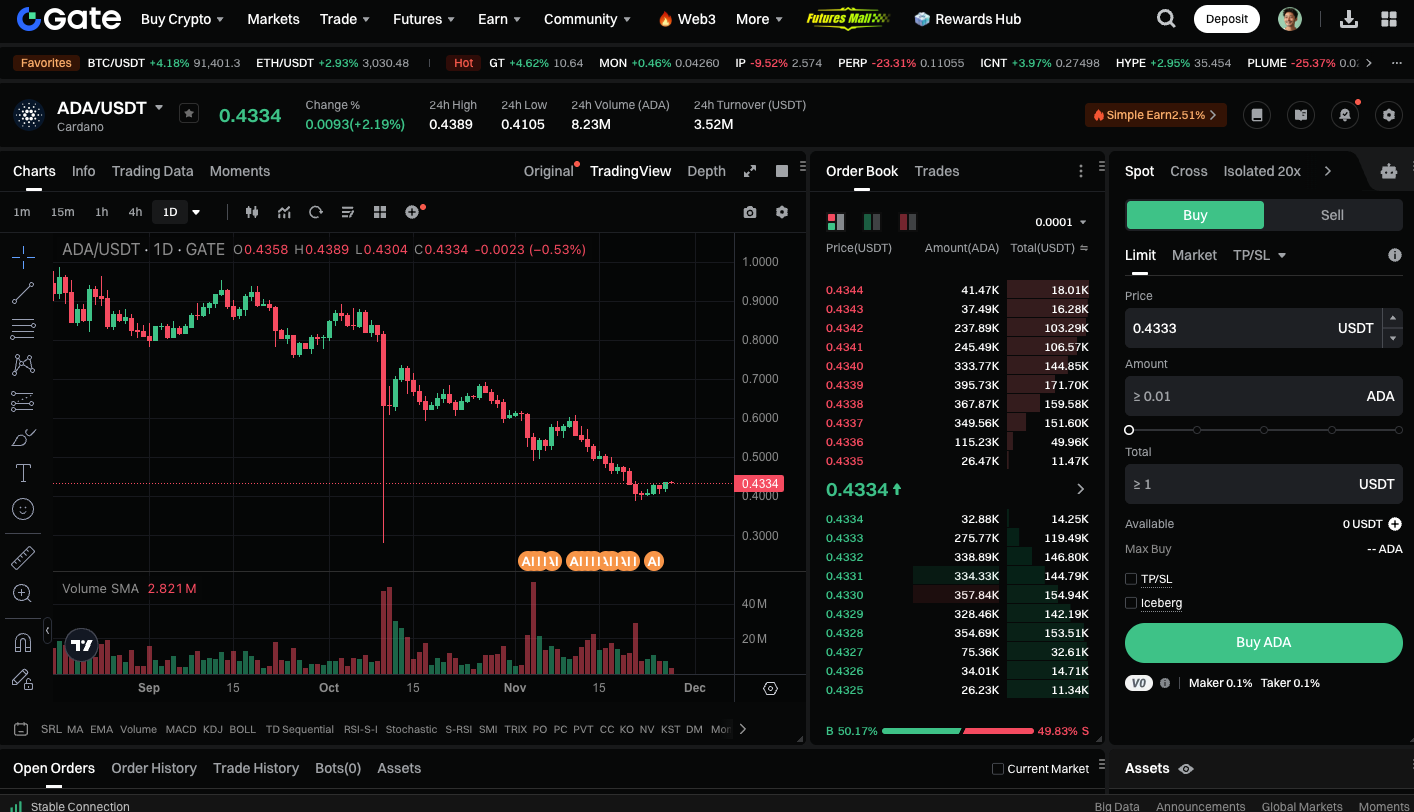Select the XABCD pattern tool

click(23, 365)
